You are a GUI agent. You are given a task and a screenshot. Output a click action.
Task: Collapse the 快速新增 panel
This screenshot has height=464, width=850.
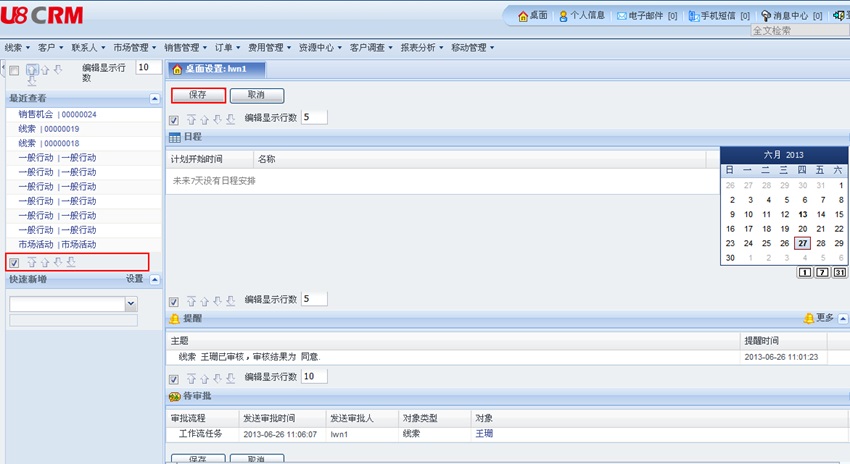[x=154, y=280]
